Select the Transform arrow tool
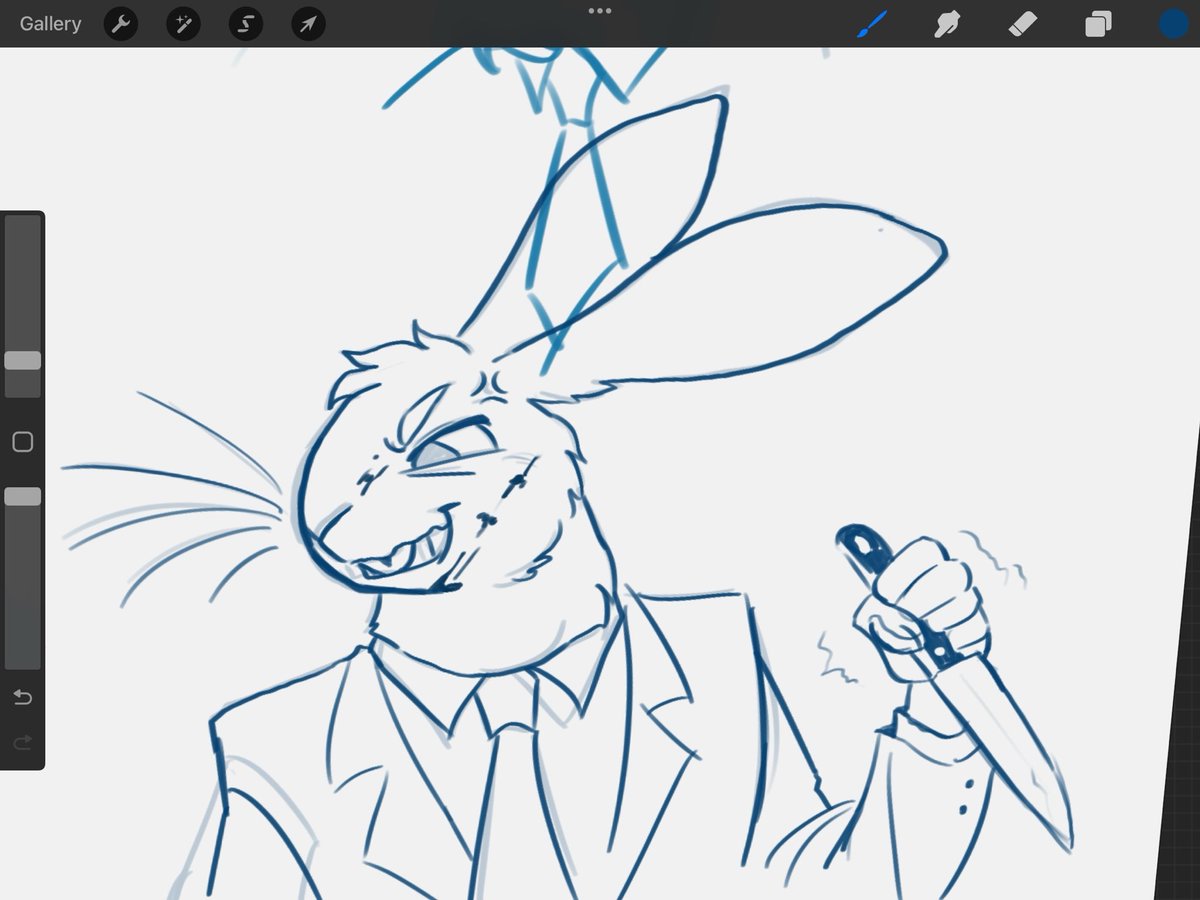1200x900 pixels. (306, 24)
